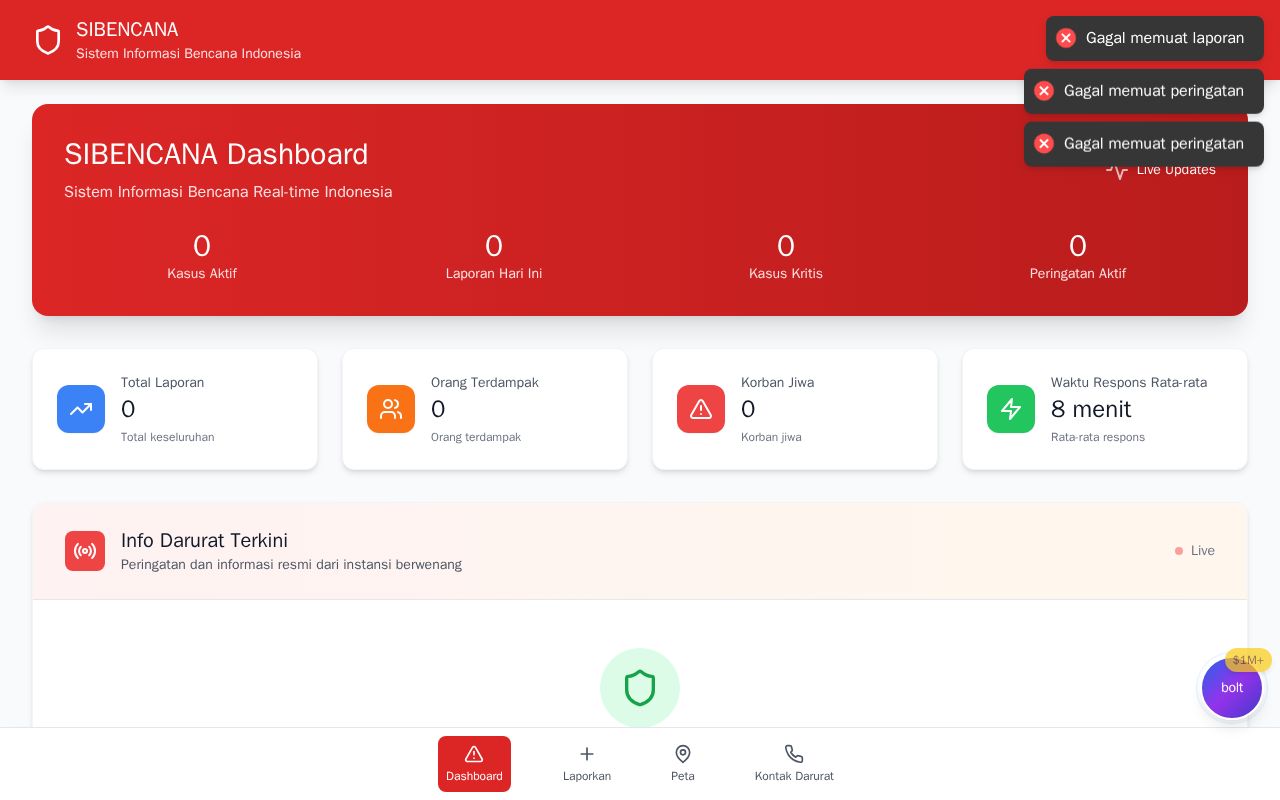The width and height of the screenshot is (1280, 800).
Task: Go to the Peta map tab
Action: (683, 764)
